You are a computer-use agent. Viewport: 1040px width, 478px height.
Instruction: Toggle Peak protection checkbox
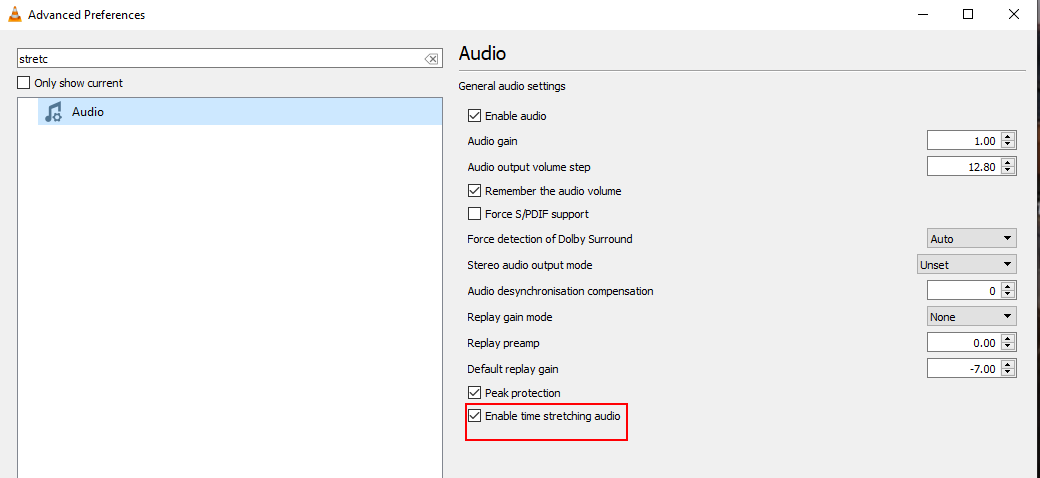pos(474,392)
